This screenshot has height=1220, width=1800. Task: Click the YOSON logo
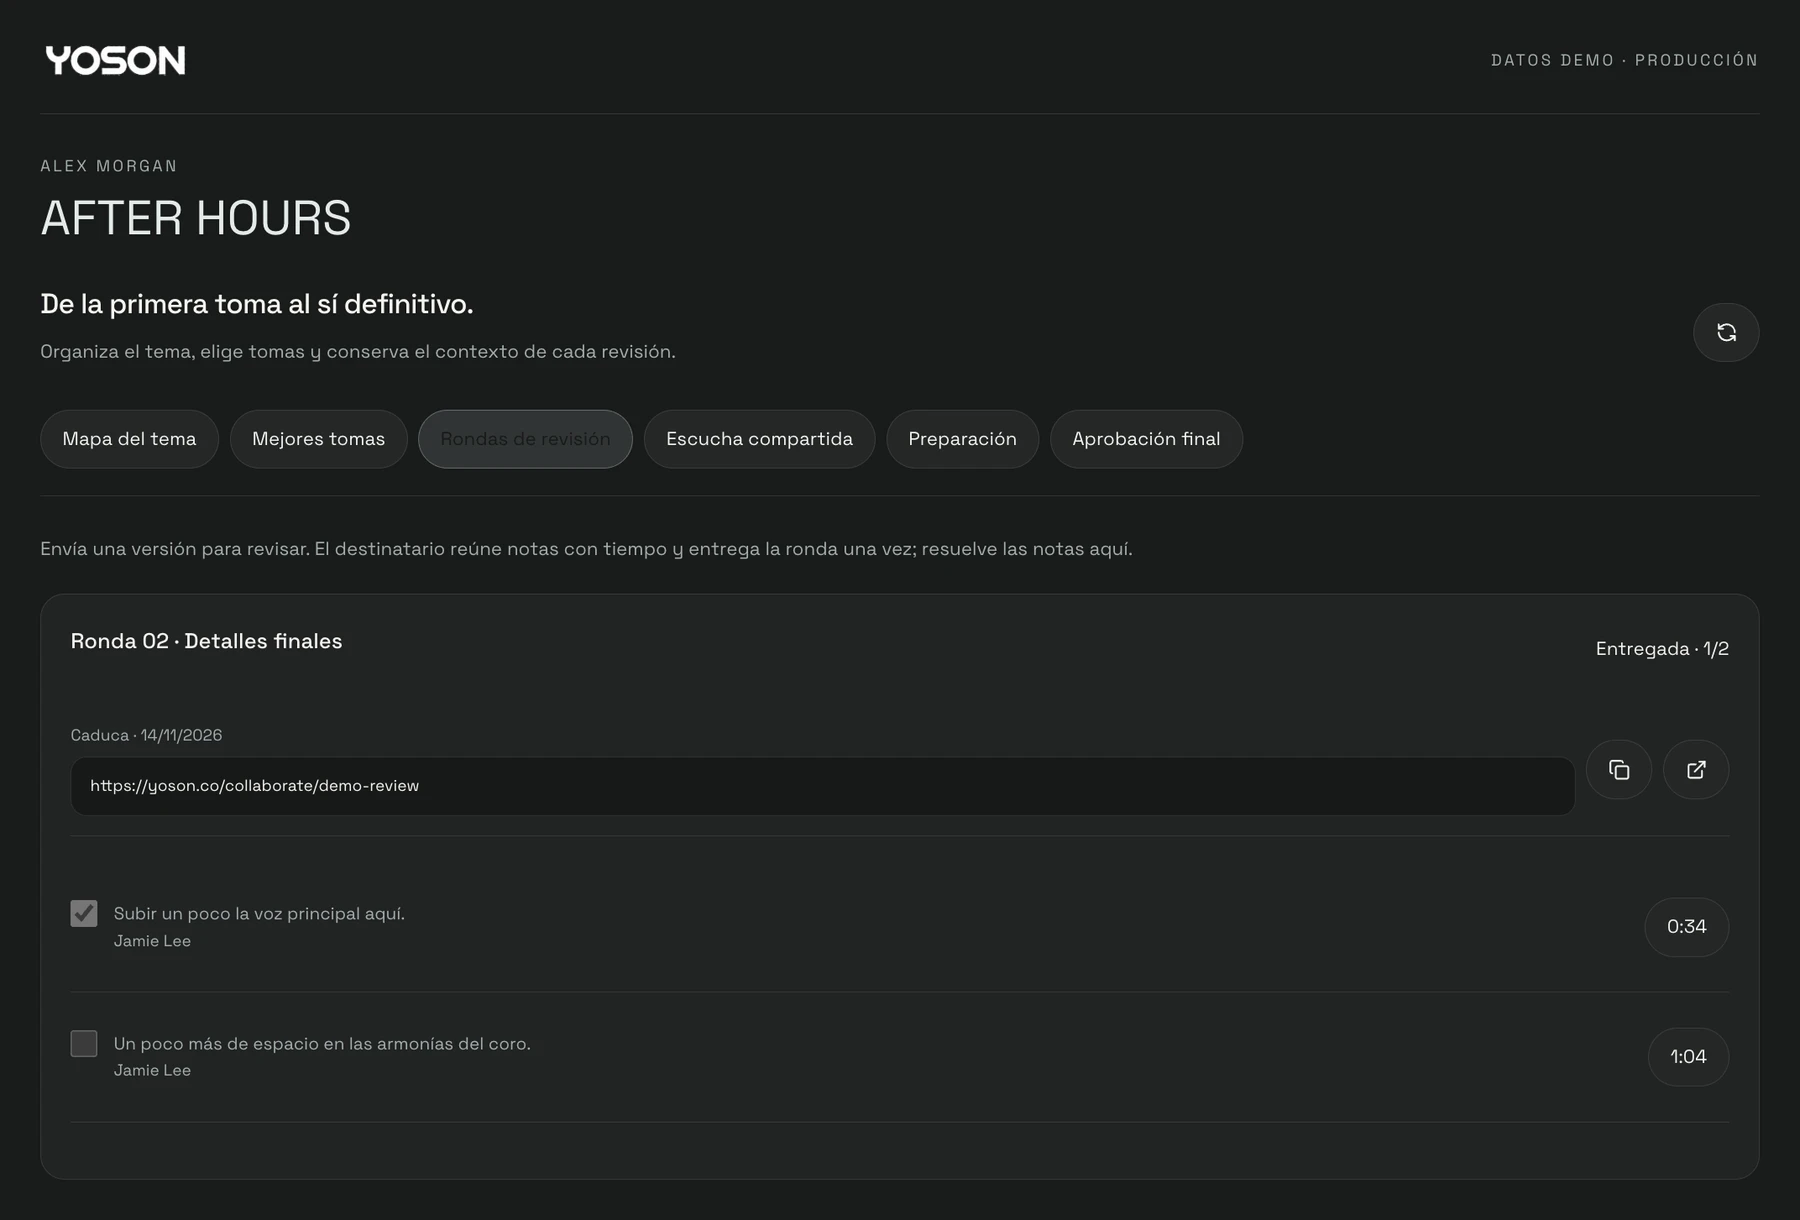pyautogui.click(x=115, y=61)
